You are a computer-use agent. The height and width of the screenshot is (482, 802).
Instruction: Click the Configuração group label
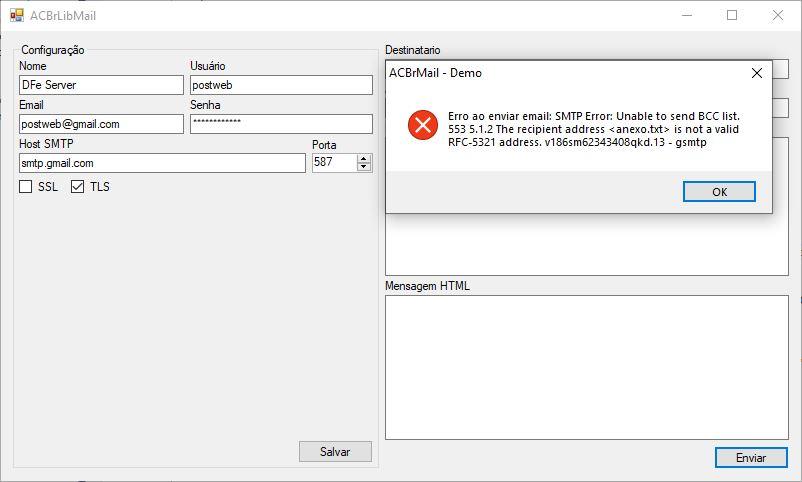53,50
